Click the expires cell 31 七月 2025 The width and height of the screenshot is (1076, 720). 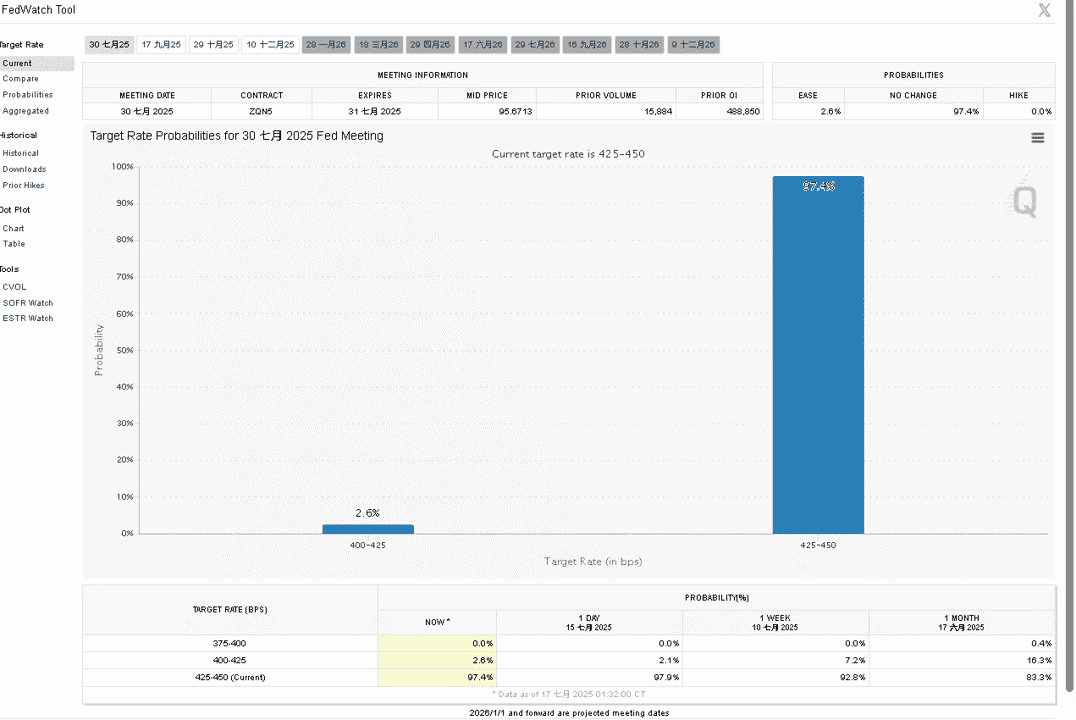coord(375,111)
